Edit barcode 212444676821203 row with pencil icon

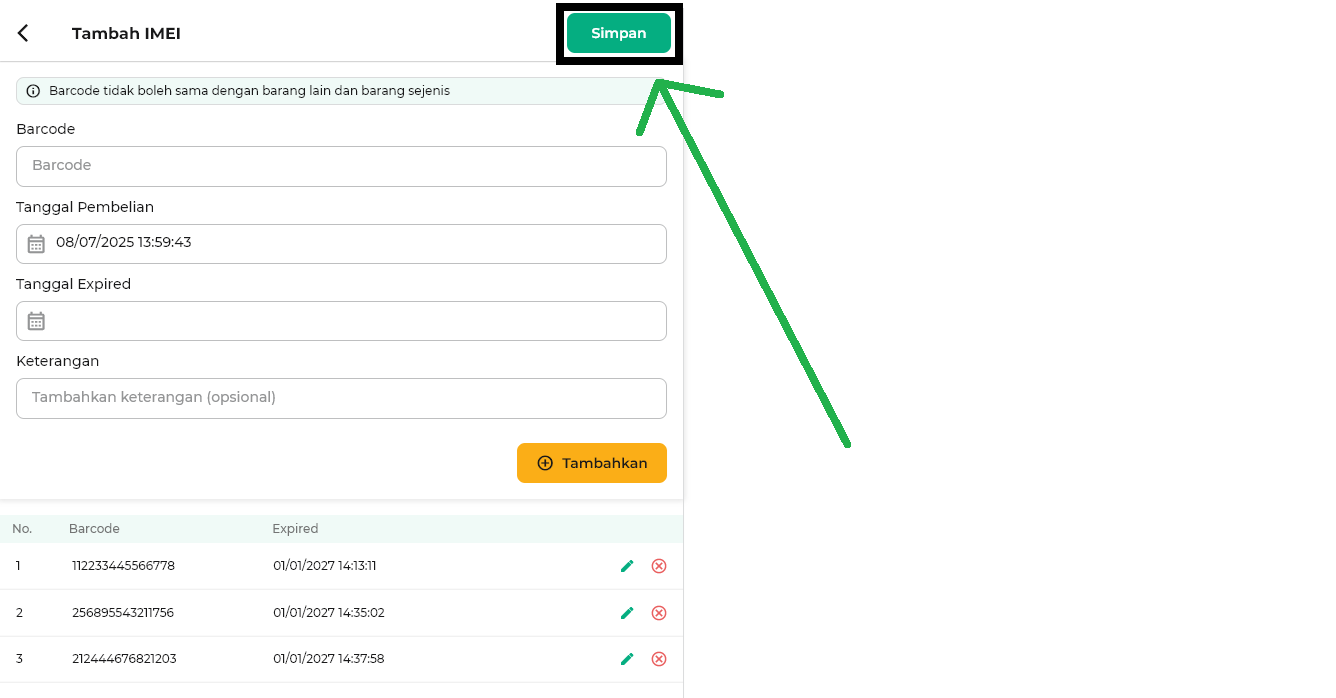click(x=627, y=659)
